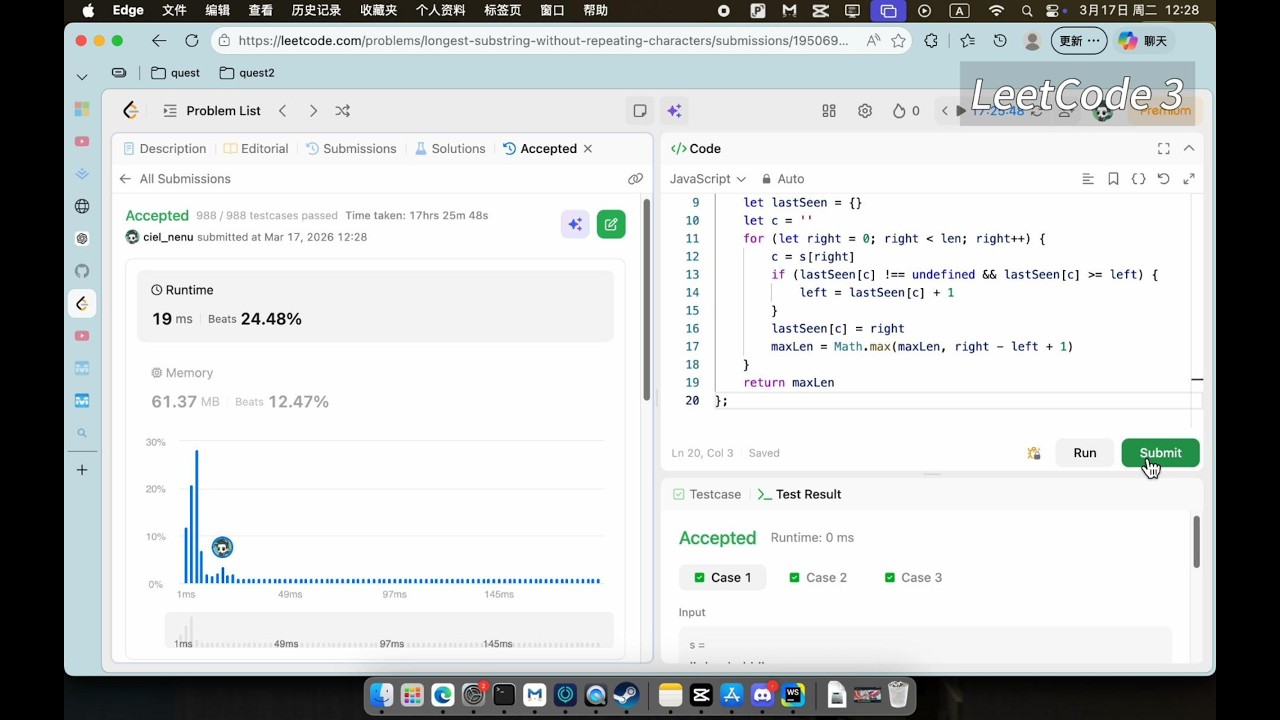The width and height of the screenshot is (1280, 720).
Task: Open the layout grid icon
Action: [x=829, y=111]
